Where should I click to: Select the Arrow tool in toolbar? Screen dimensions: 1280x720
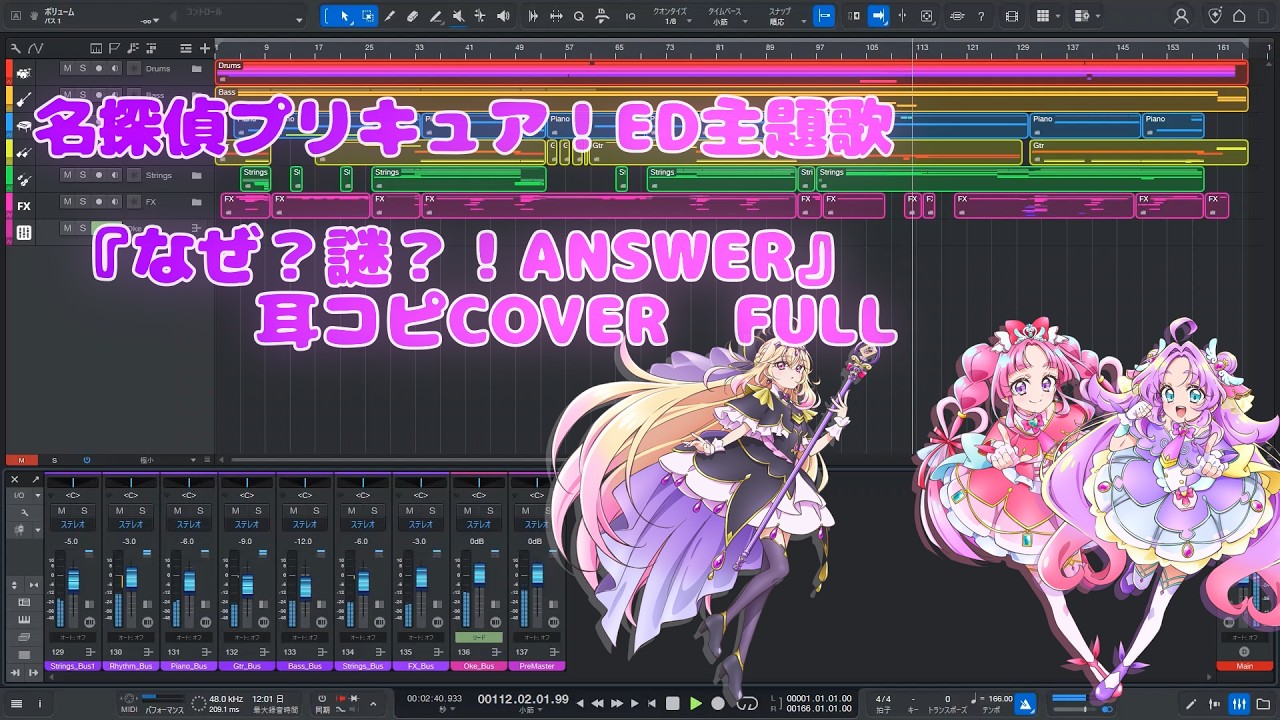click(344, 16)
